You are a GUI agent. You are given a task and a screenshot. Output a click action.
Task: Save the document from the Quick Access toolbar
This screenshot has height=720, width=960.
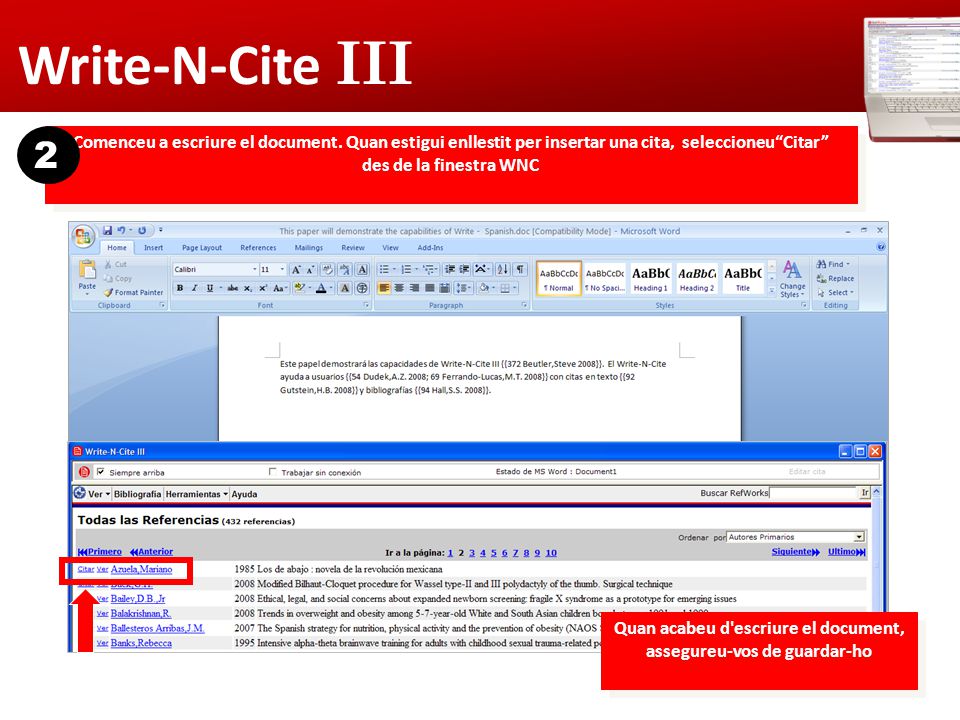pyautogui.click(x=107, y=231)
